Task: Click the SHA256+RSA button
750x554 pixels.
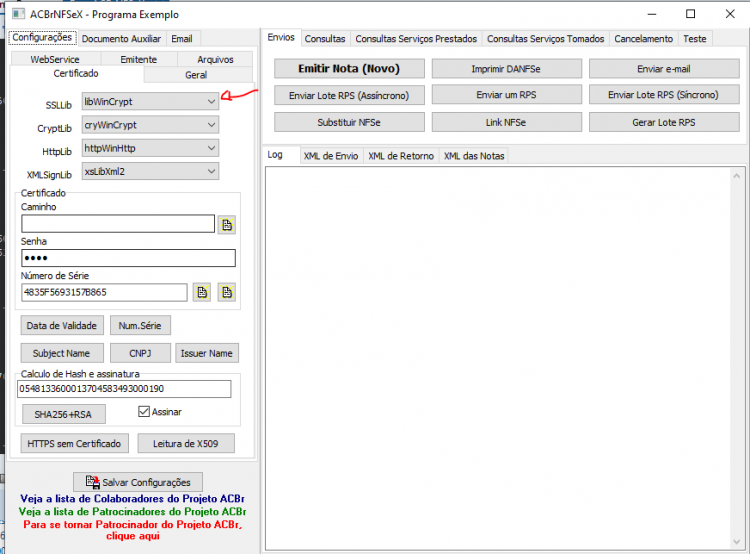Action: [x=63, y=414]
